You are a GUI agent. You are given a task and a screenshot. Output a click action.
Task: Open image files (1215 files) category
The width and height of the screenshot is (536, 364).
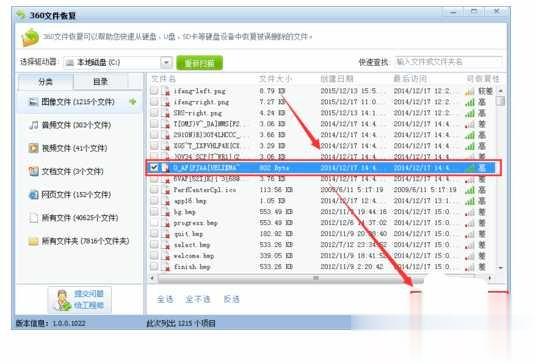(x=78, y=102)
